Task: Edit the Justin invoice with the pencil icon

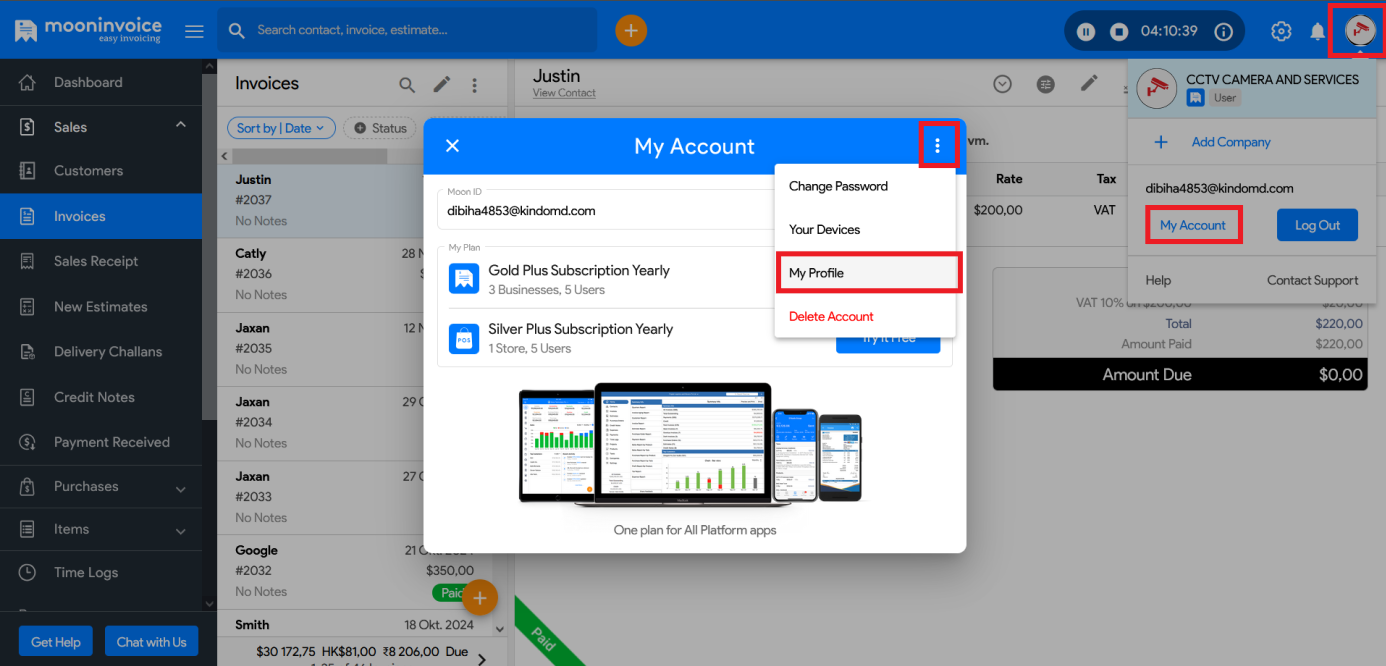Action: [1090, 83]
